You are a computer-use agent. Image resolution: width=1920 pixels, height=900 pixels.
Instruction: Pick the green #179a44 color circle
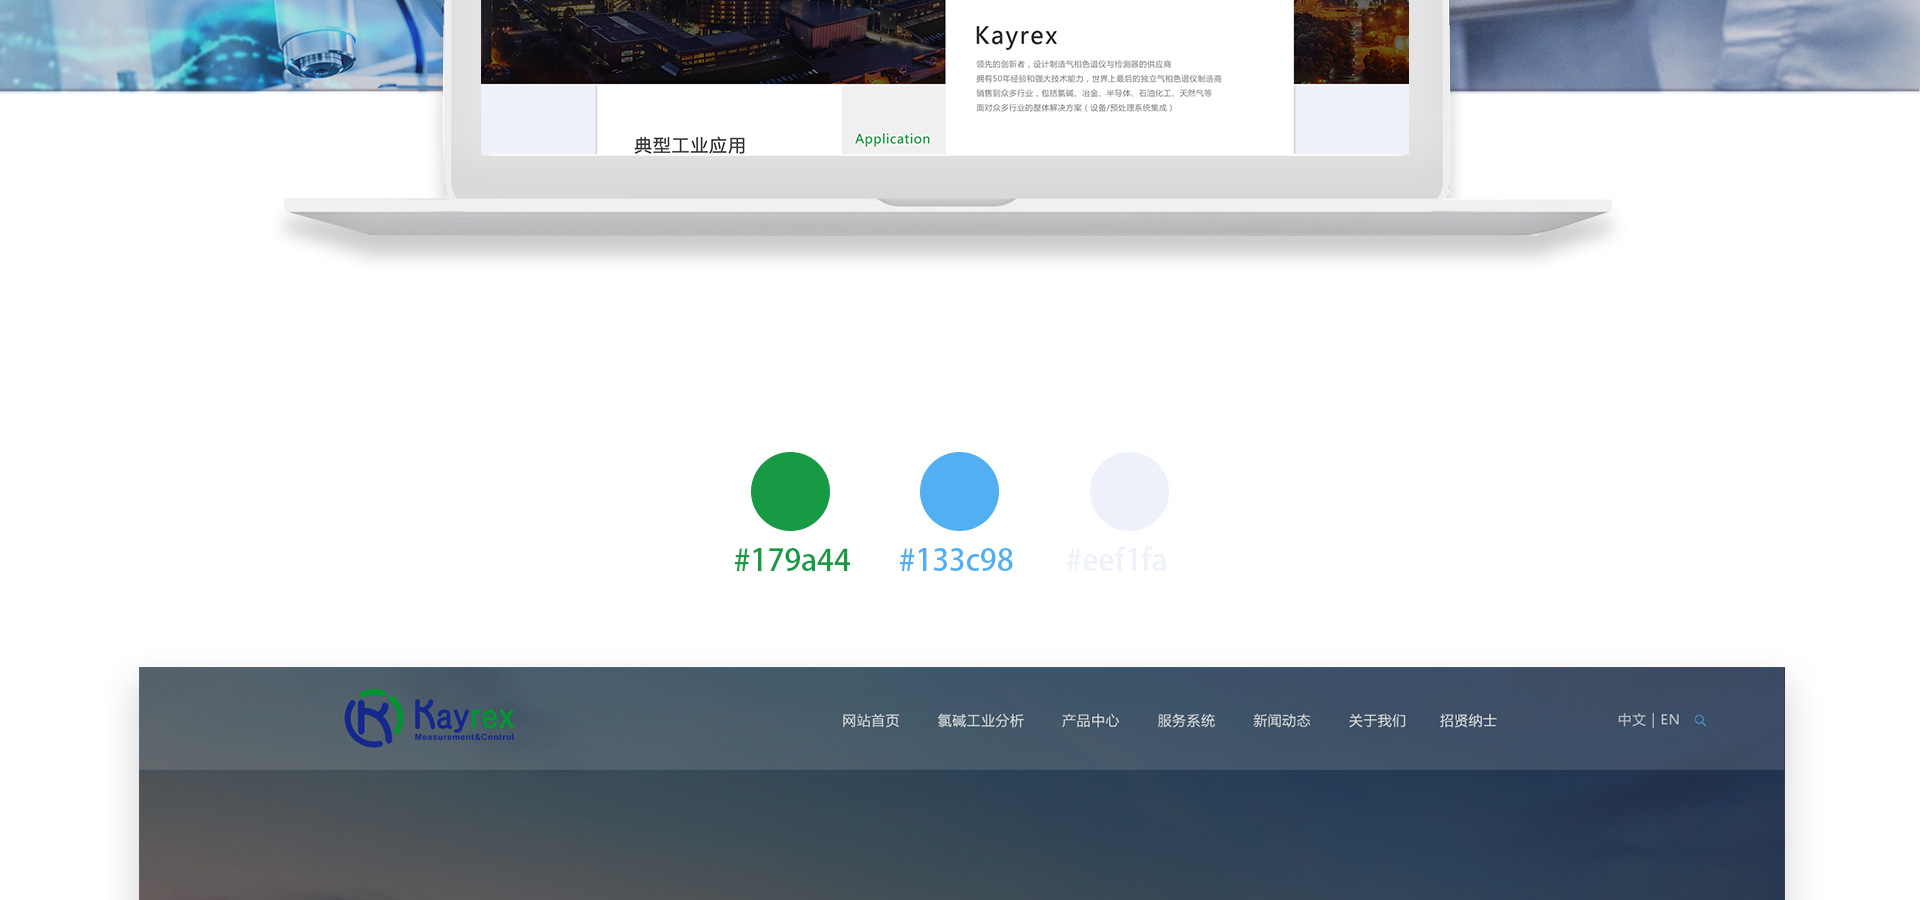point(790,491)
